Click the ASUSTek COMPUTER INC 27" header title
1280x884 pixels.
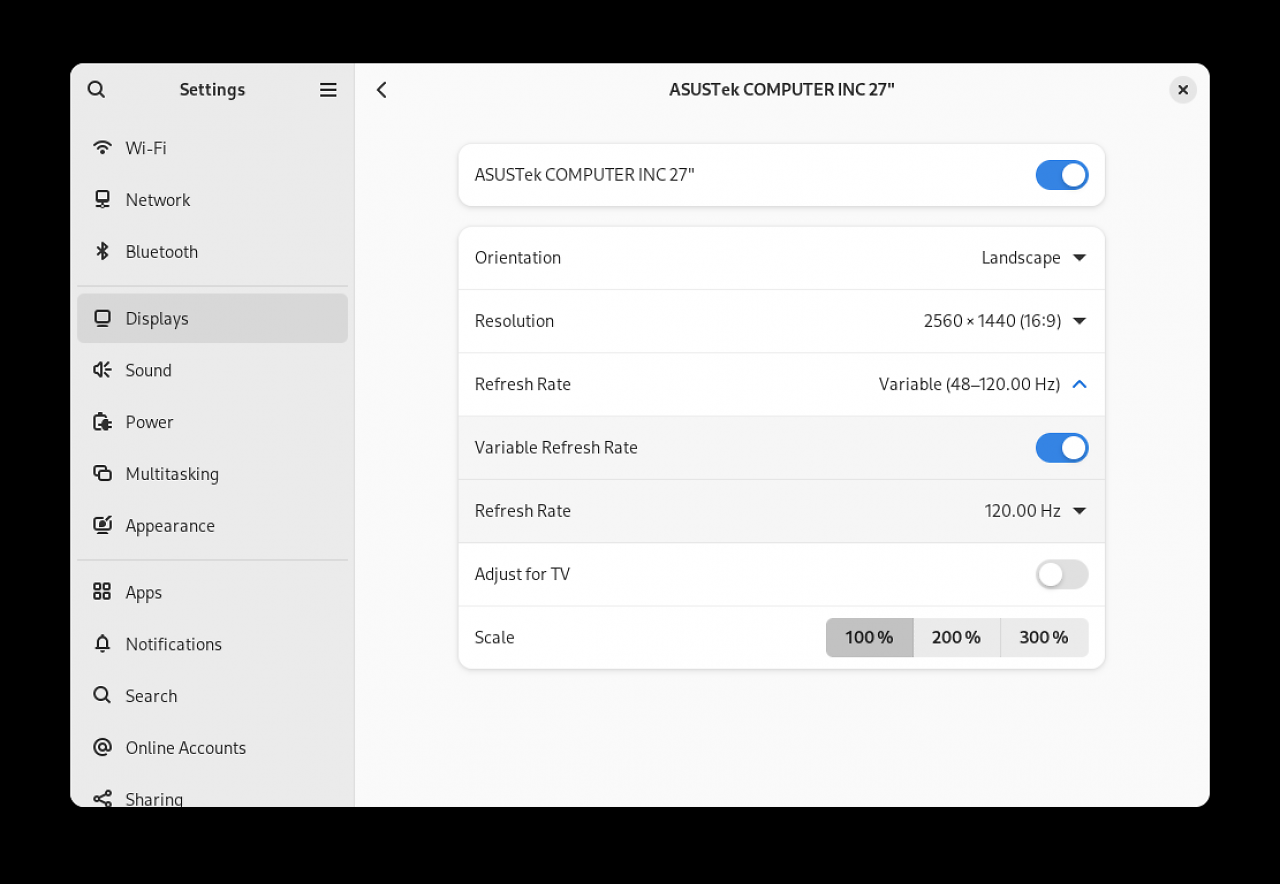(782, 90)
